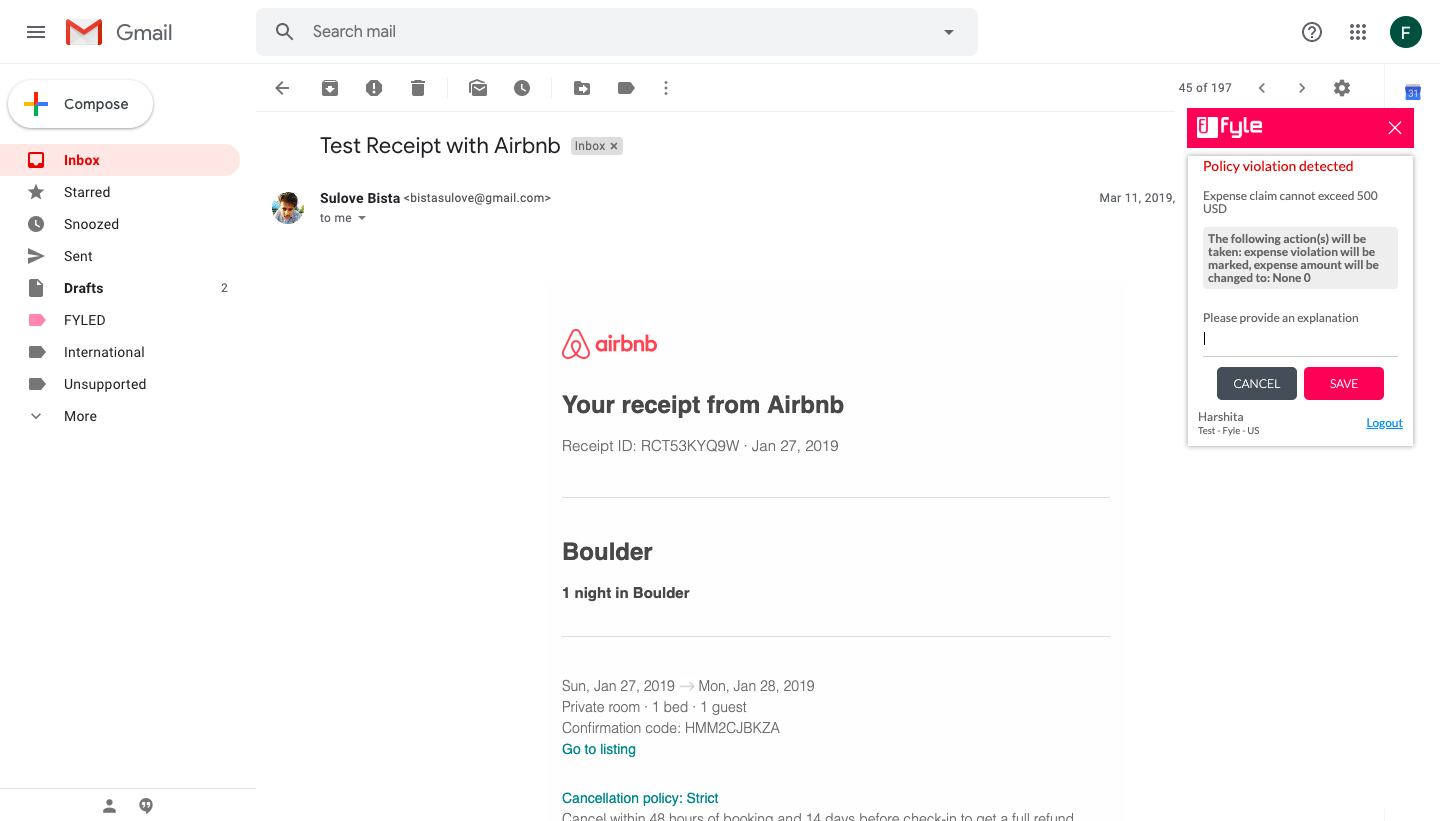Open the Gmail settings gear
Screen dimensions: 1440x821
click(1342, 88)
